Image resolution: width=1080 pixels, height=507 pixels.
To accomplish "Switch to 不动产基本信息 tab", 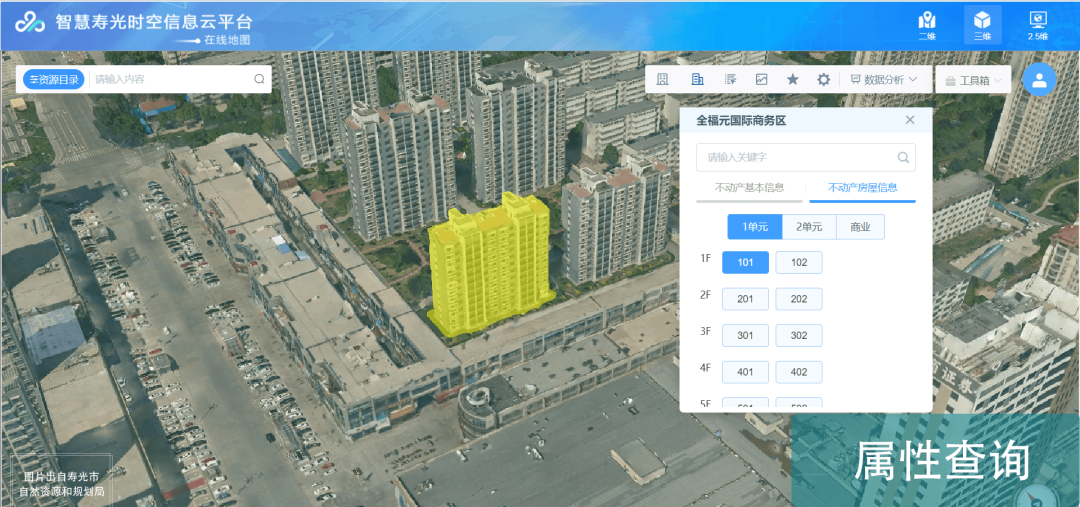I will coord(749,187).
